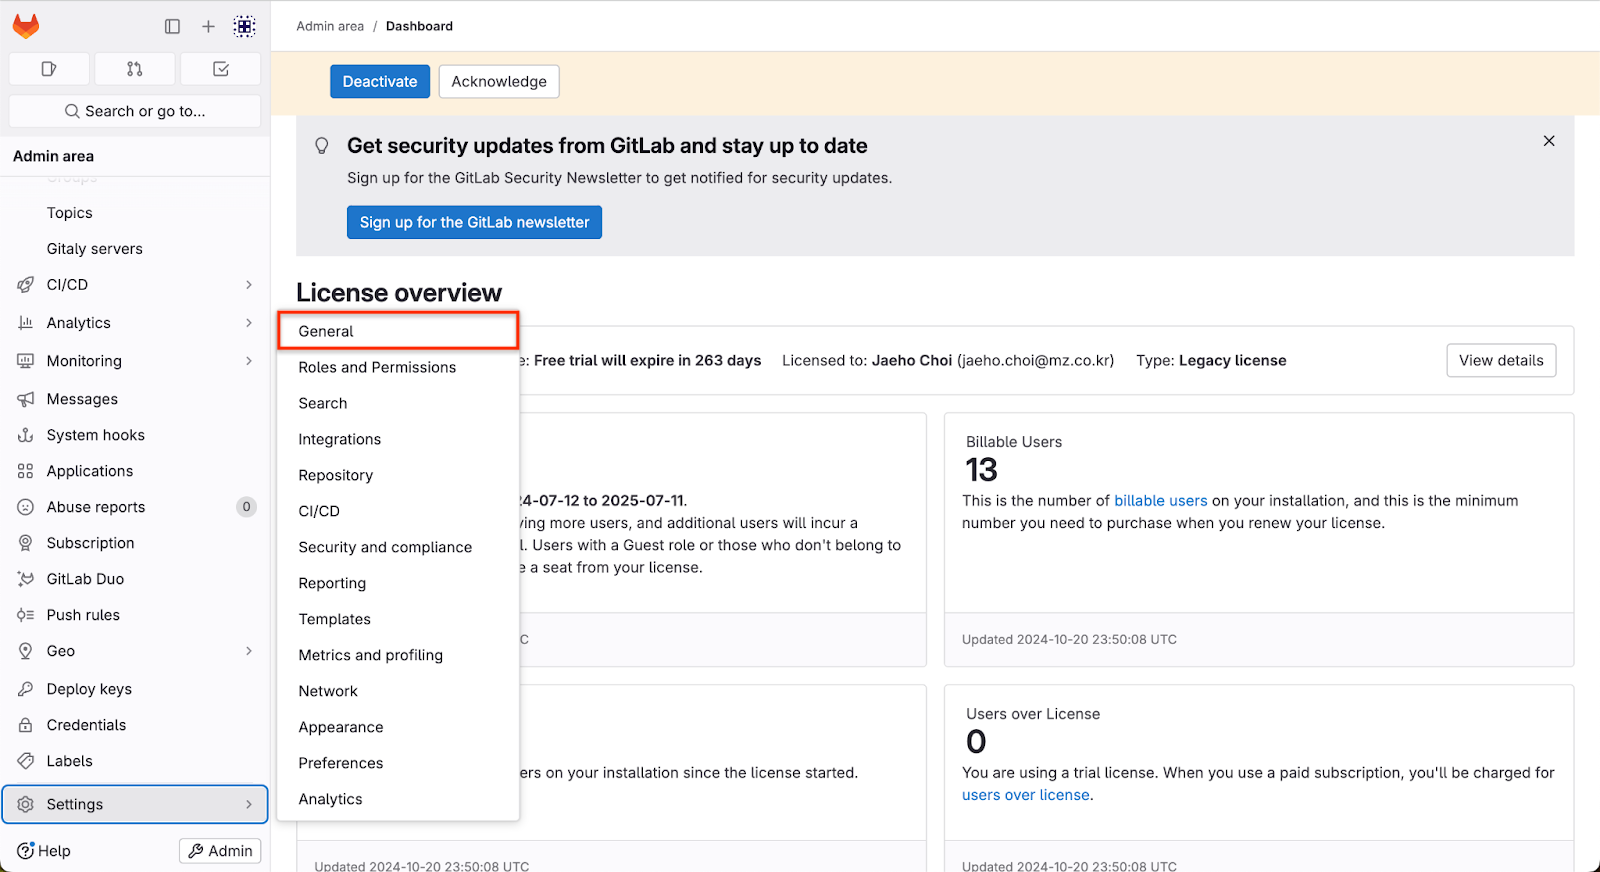Select Integrations in Settings flyout
The height and width of the screenshot is (872, 1600).
[398, 439]
